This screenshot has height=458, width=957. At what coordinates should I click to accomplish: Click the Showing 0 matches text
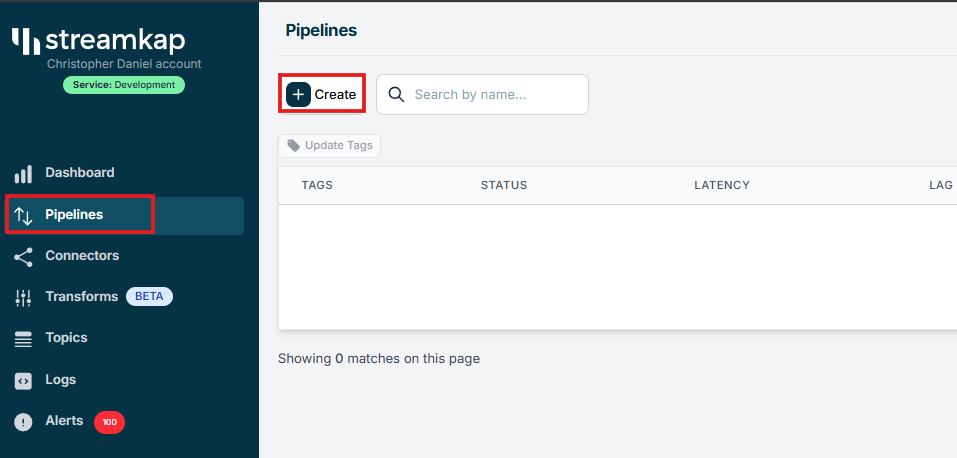[379, 358]
